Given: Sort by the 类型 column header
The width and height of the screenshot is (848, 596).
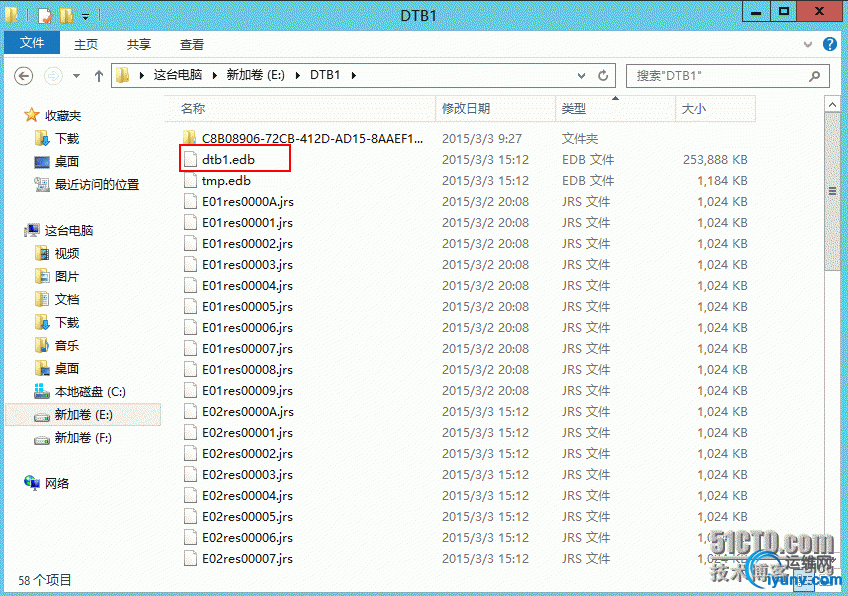Looking at the screenshot, I should 615,109.
